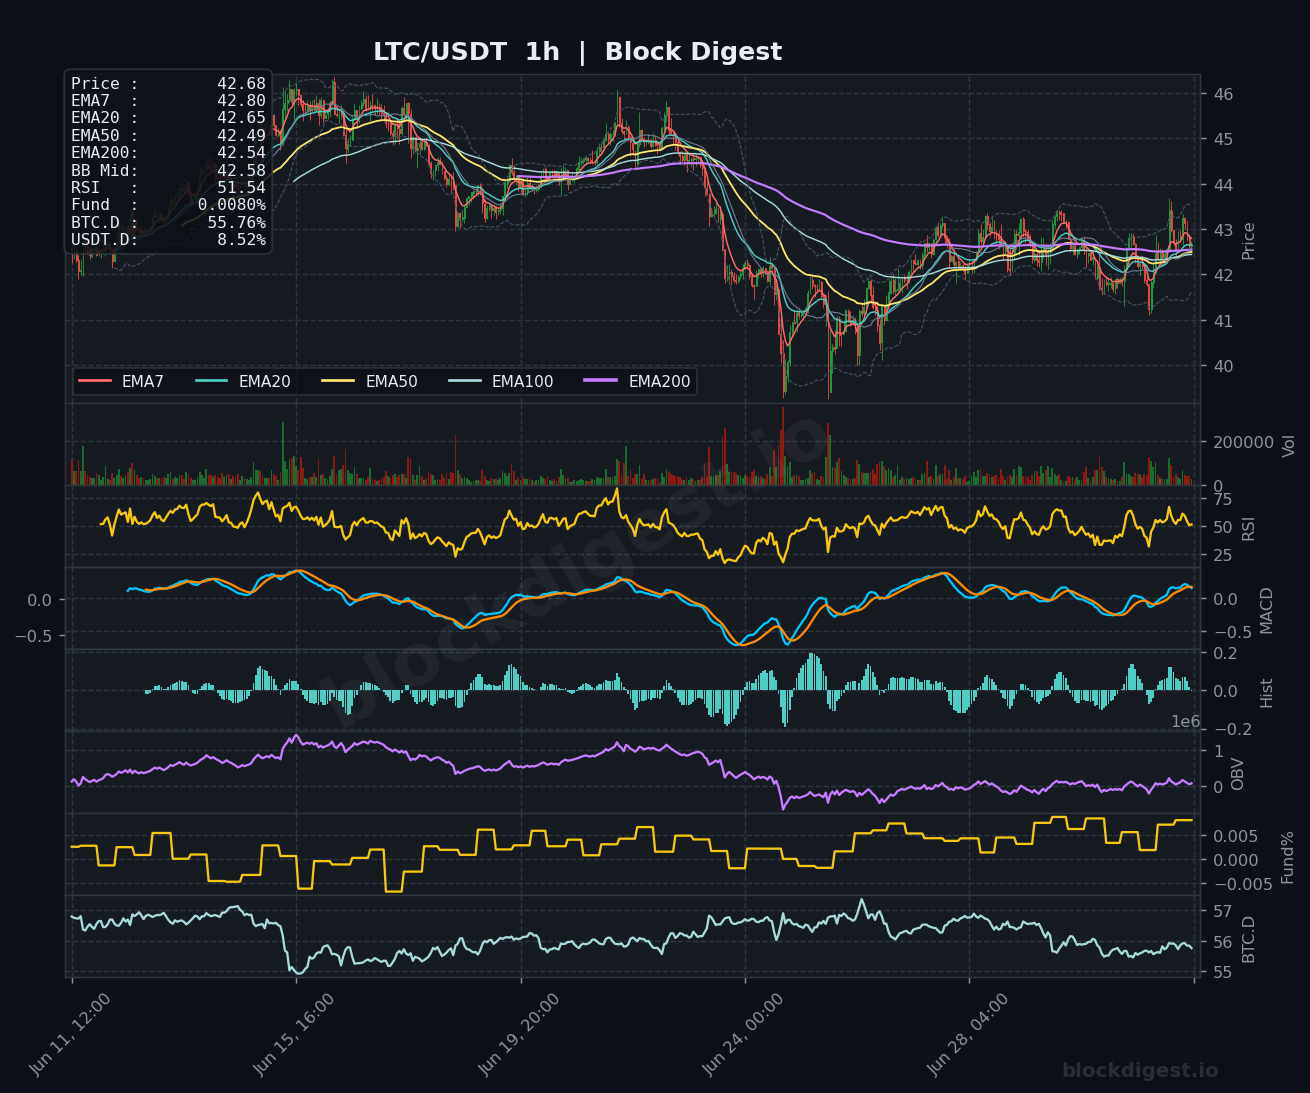The image size is (1310, 1093).
Task: Click the '1e6' OBV scale label
Action: click(1186, 721)
